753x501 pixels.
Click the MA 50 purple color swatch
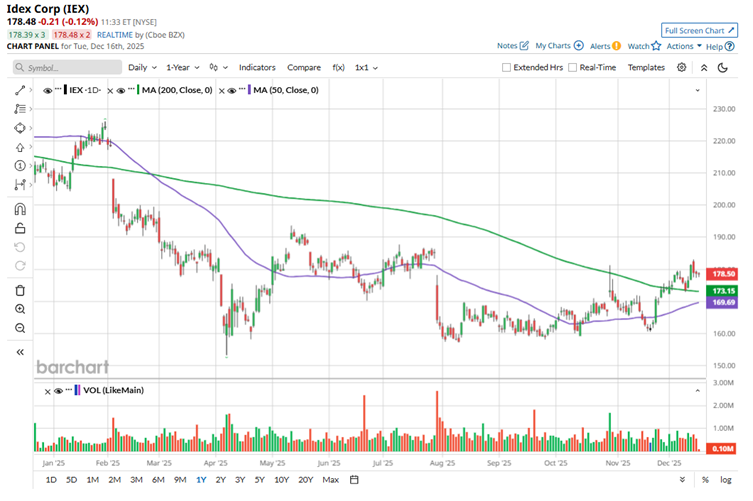pos(246,90)
